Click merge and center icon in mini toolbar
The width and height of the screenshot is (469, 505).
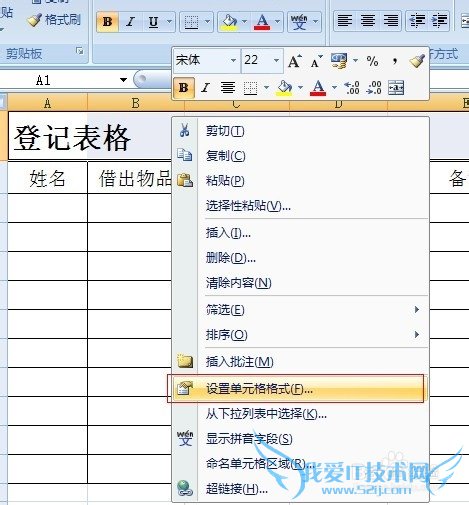click(396, 88)
